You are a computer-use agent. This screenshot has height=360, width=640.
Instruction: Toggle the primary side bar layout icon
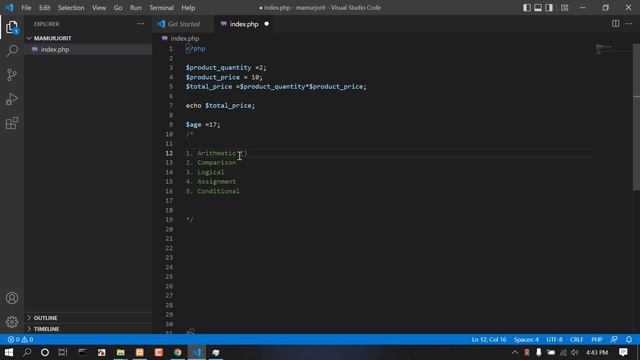[527, 8]
